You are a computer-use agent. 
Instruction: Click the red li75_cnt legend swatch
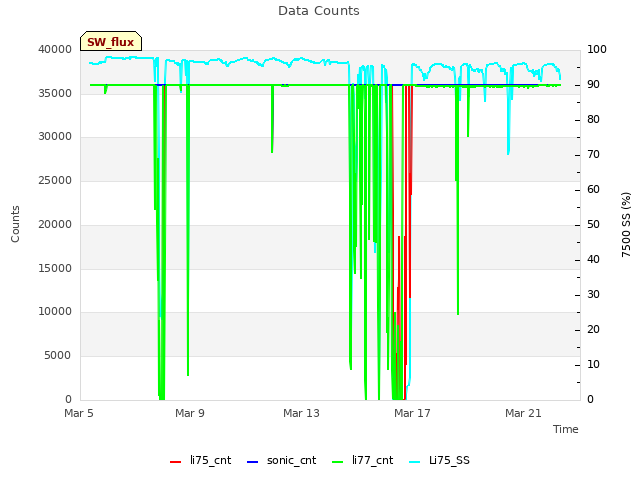click(176, 462)
